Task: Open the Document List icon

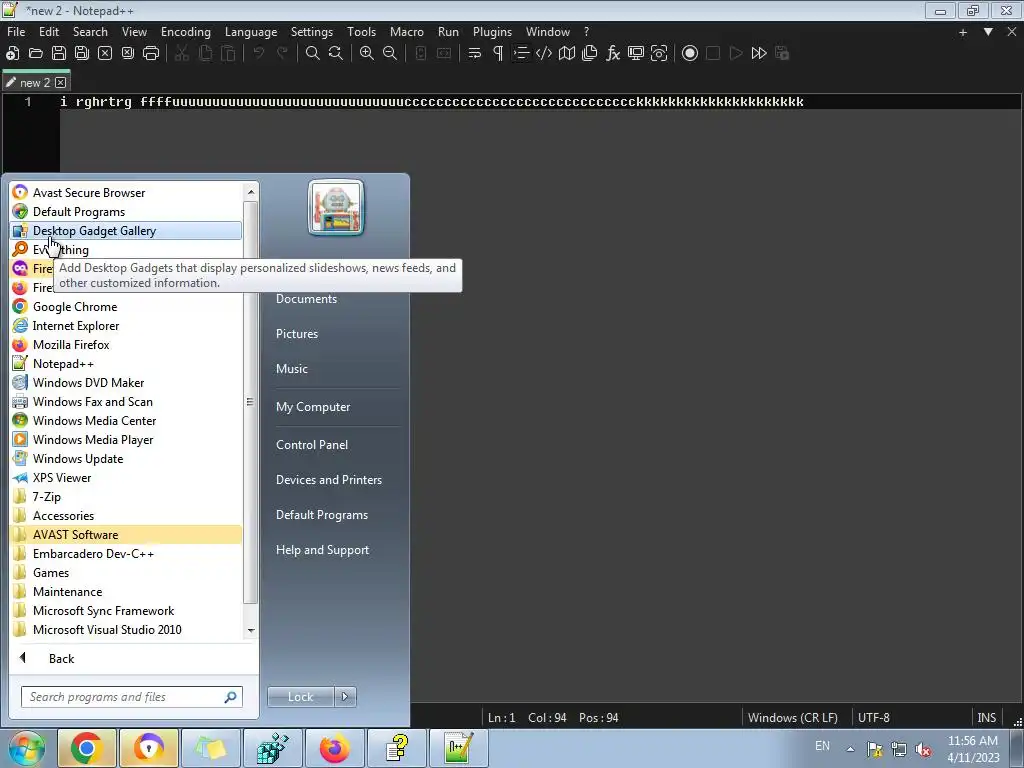Action: coord(590,54)
